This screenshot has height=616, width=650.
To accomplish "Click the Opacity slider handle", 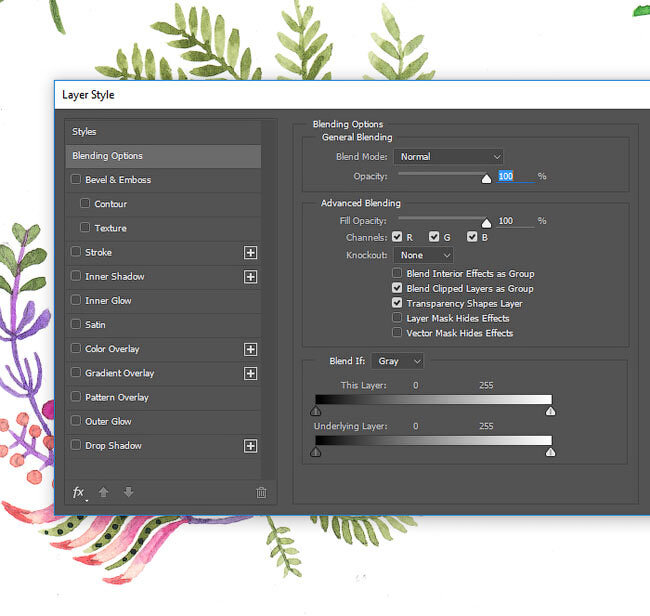I will click(x=486, y=179).
